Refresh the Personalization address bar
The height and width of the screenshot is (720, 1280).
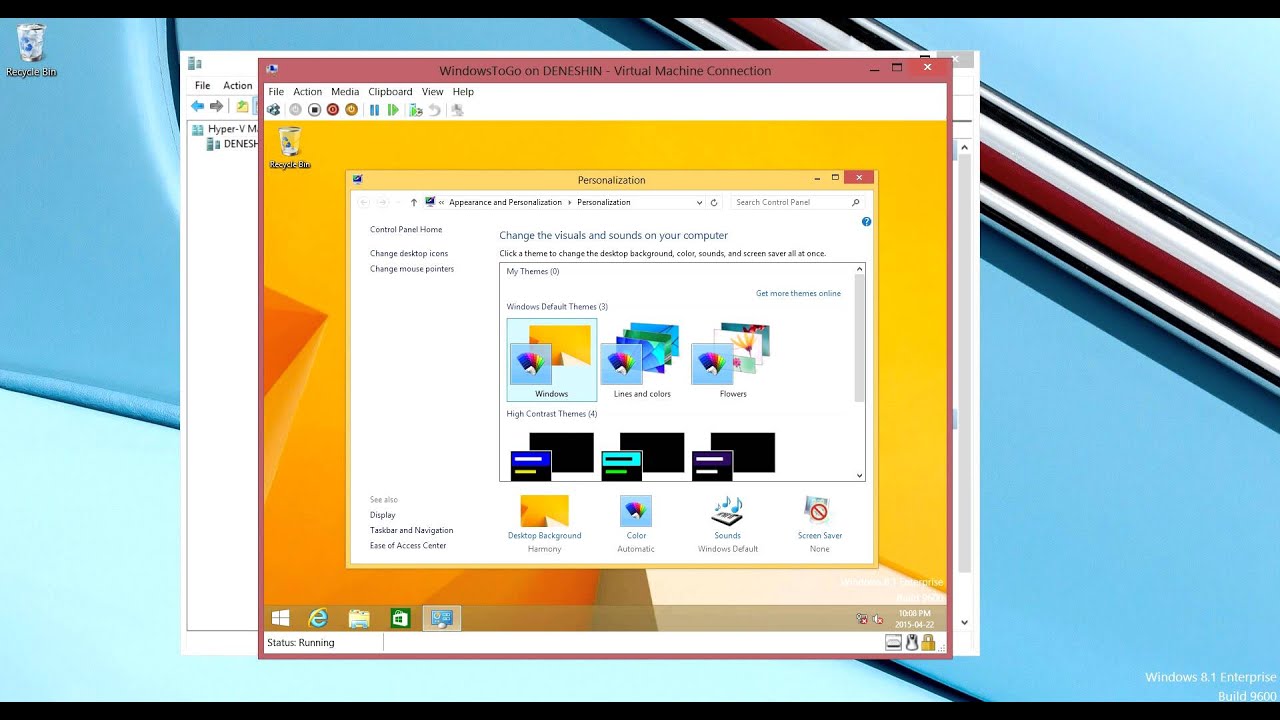point(714,202)
